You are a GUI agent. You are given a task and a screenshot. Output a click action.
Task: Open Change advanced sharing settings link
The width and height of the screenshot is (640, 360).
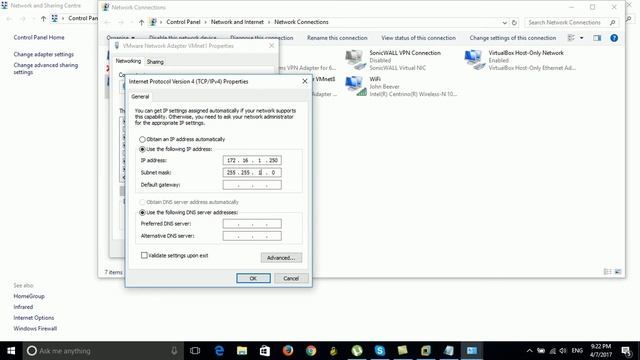(x=46, y=69)
